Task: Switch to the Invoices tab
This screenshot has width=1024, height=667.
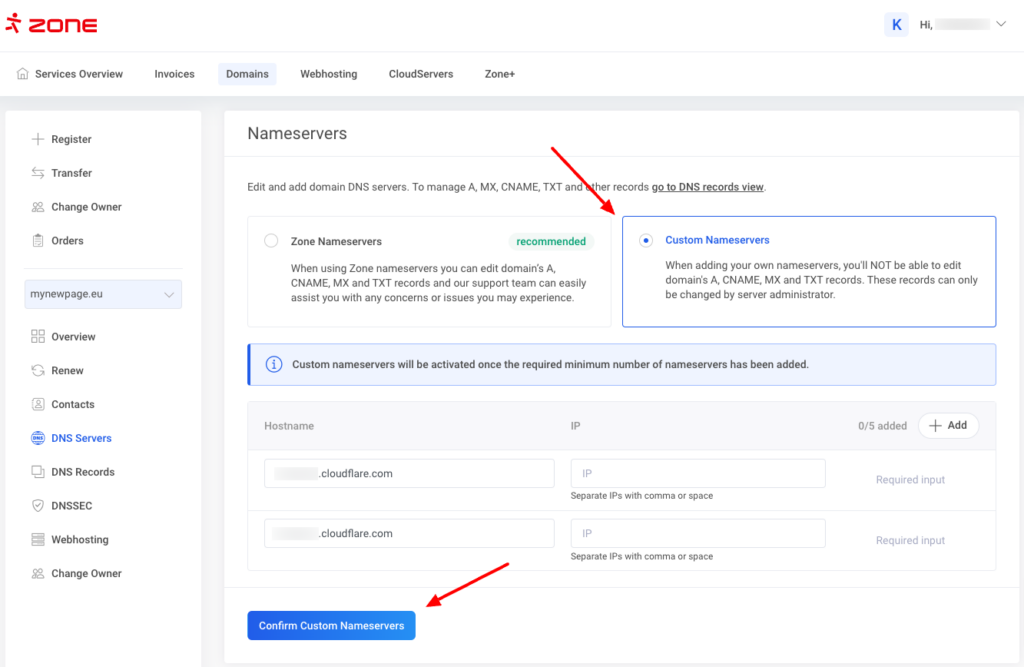Action: point(174,74)
